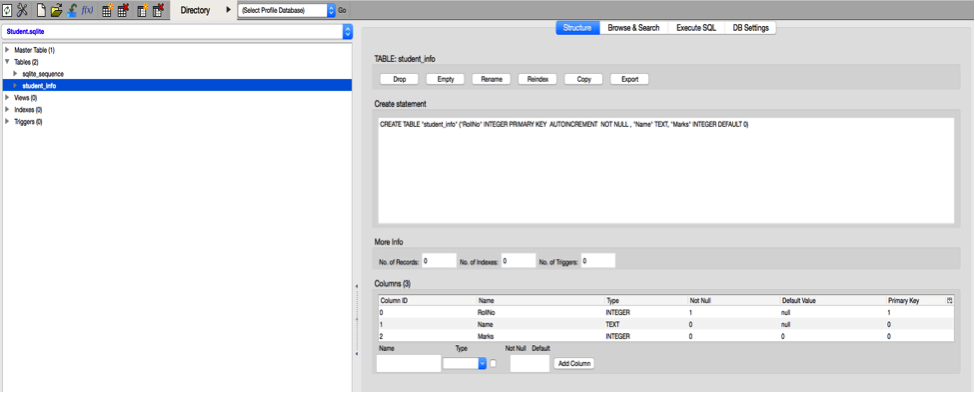This screenshot has height=393, width=975.
Task: Click the Refresh icon in toolbar
Action: coord(6,10)
